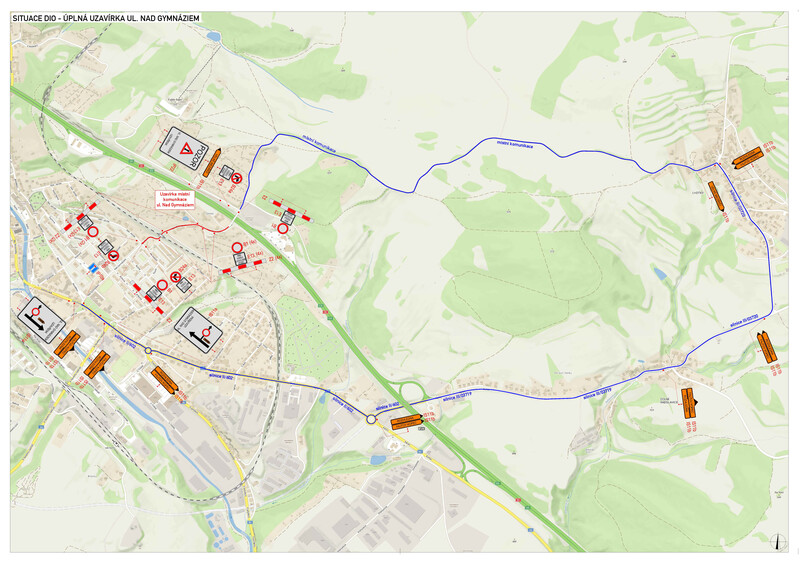Viewport: 800px width, 563px height.
Task: Click the B1 no-entry sign east of highway
Action: tap(283, 228)
